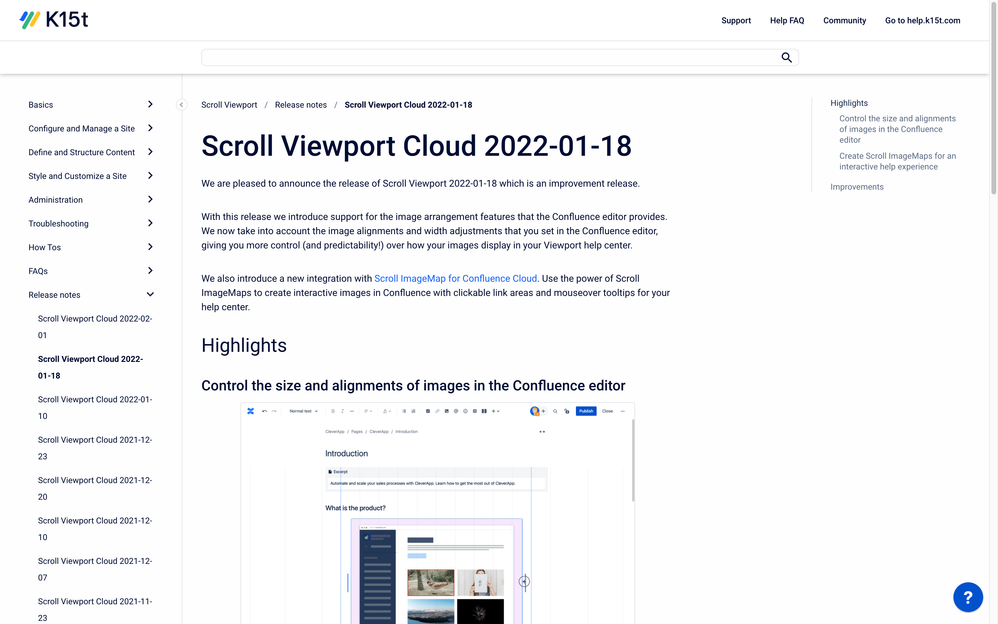The width and height of the screenshot is (998, 624).
Task: Open Scroll Viewport Cloud 2021-12-23 notes
Action: coord(95,448)
